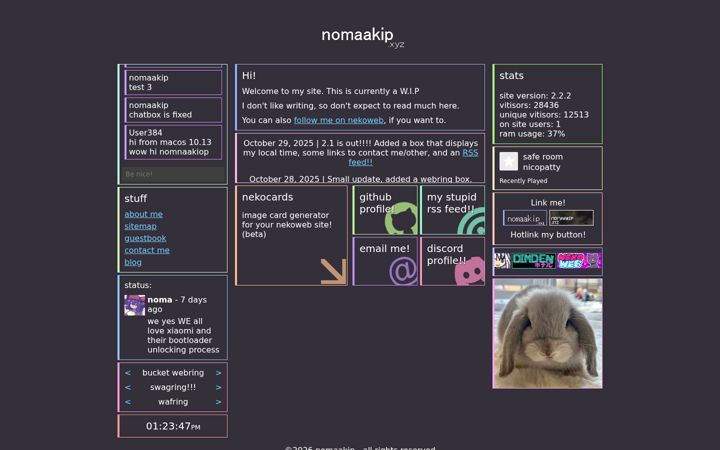Screen dimensions: 720x450
Task: Open the about me link
Action: pyautogui.click(x=143, y=214)
